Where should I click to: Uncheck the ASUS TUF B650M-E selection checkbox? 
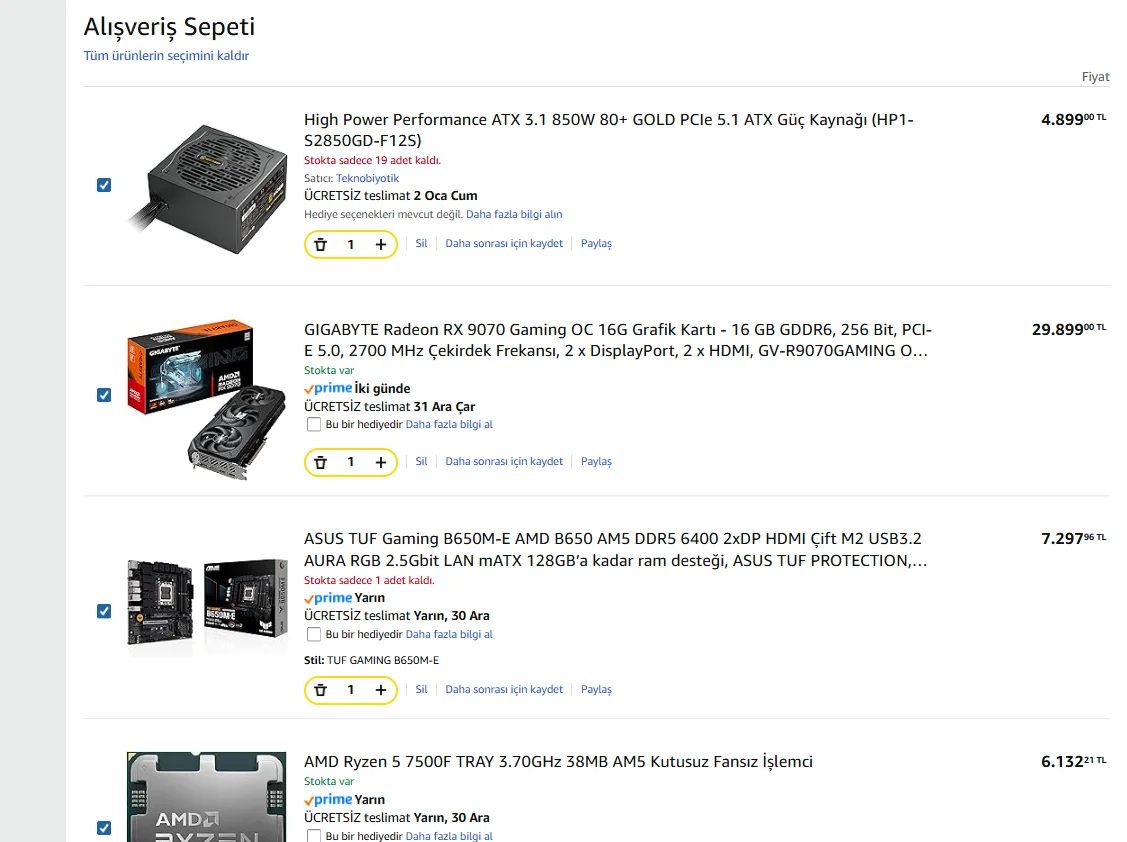pyautogui.click(x=104, y=611)
